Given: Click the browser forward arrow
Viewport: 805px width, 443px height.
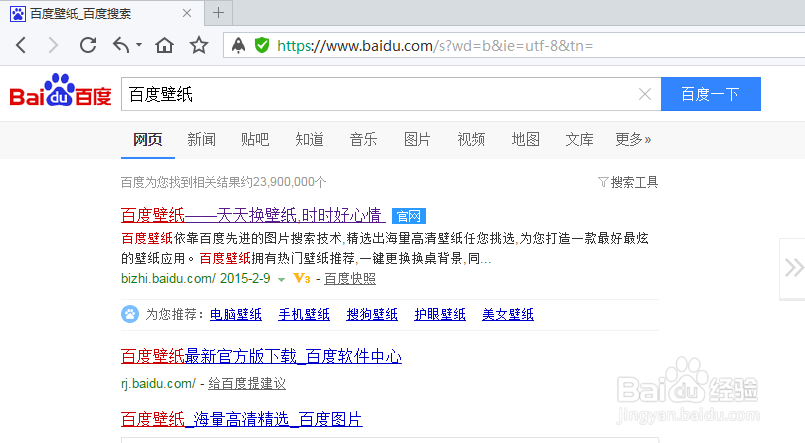Looking at the screenshot, I should coord(52,46).
